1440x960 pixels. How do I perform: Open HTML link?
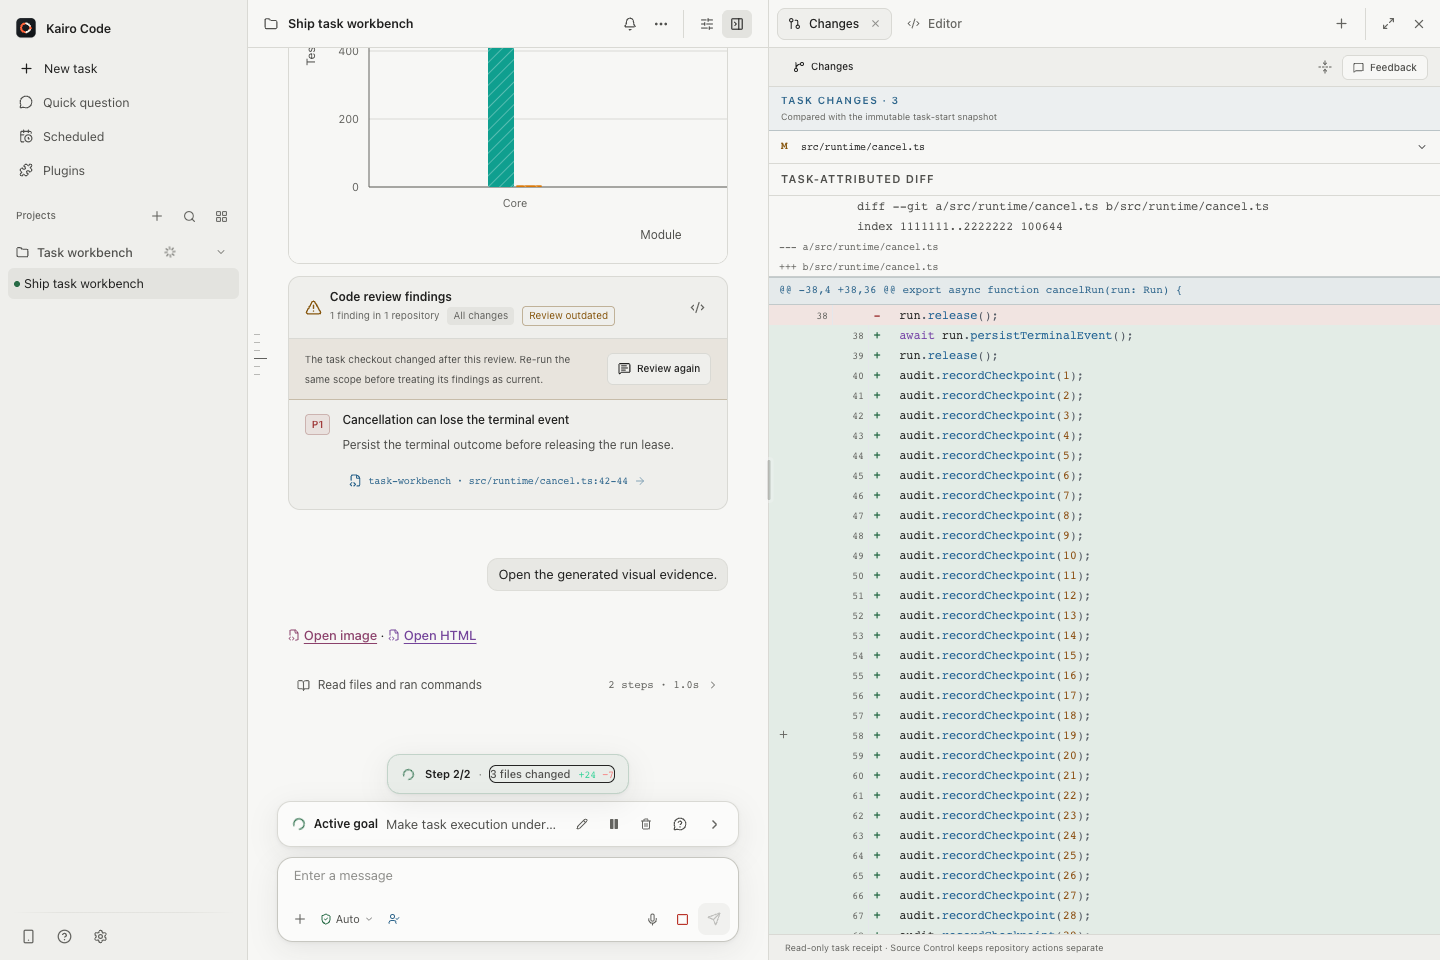pos(440,636)
